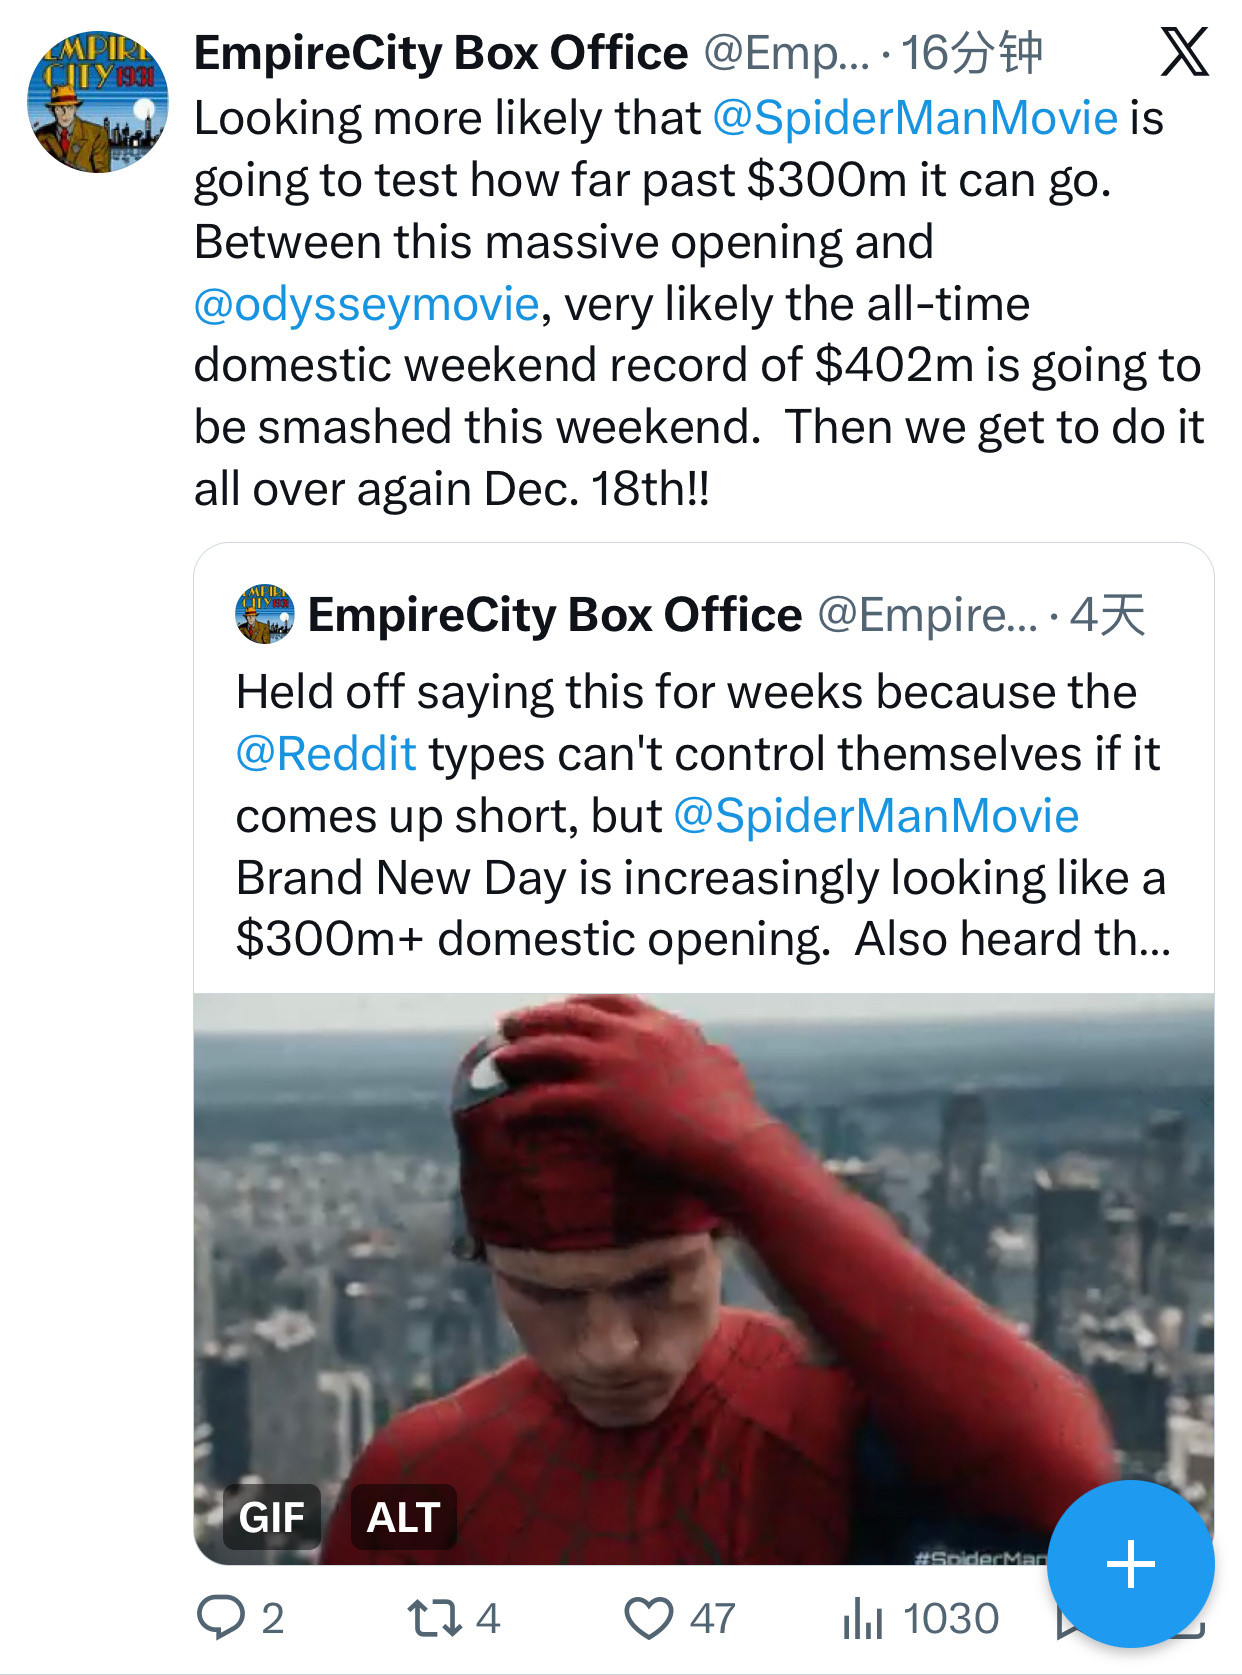Open the quoted tweet's 4天 timestamp
This screenshot has width=1242, height=1675.
[x=1107, y=615]
